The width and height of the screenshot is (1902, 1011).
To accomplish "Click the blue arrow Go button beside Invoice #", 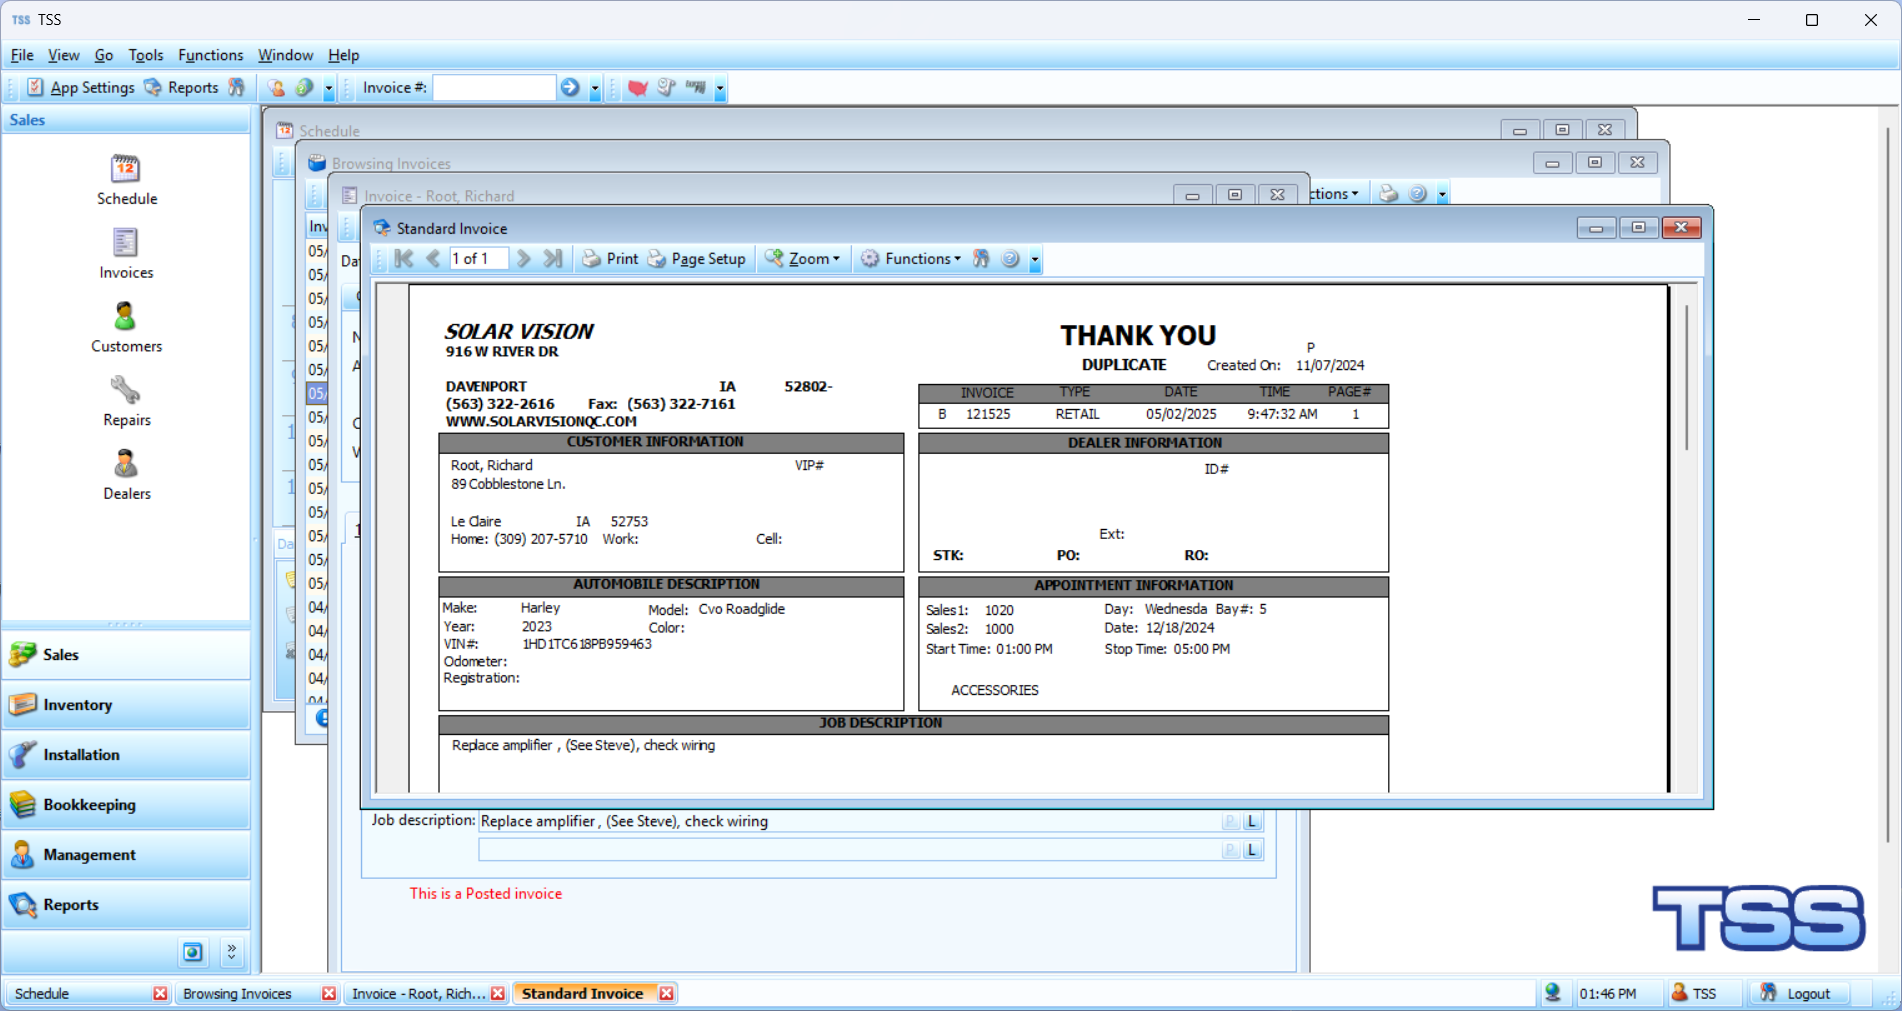I will click(570, 88).
